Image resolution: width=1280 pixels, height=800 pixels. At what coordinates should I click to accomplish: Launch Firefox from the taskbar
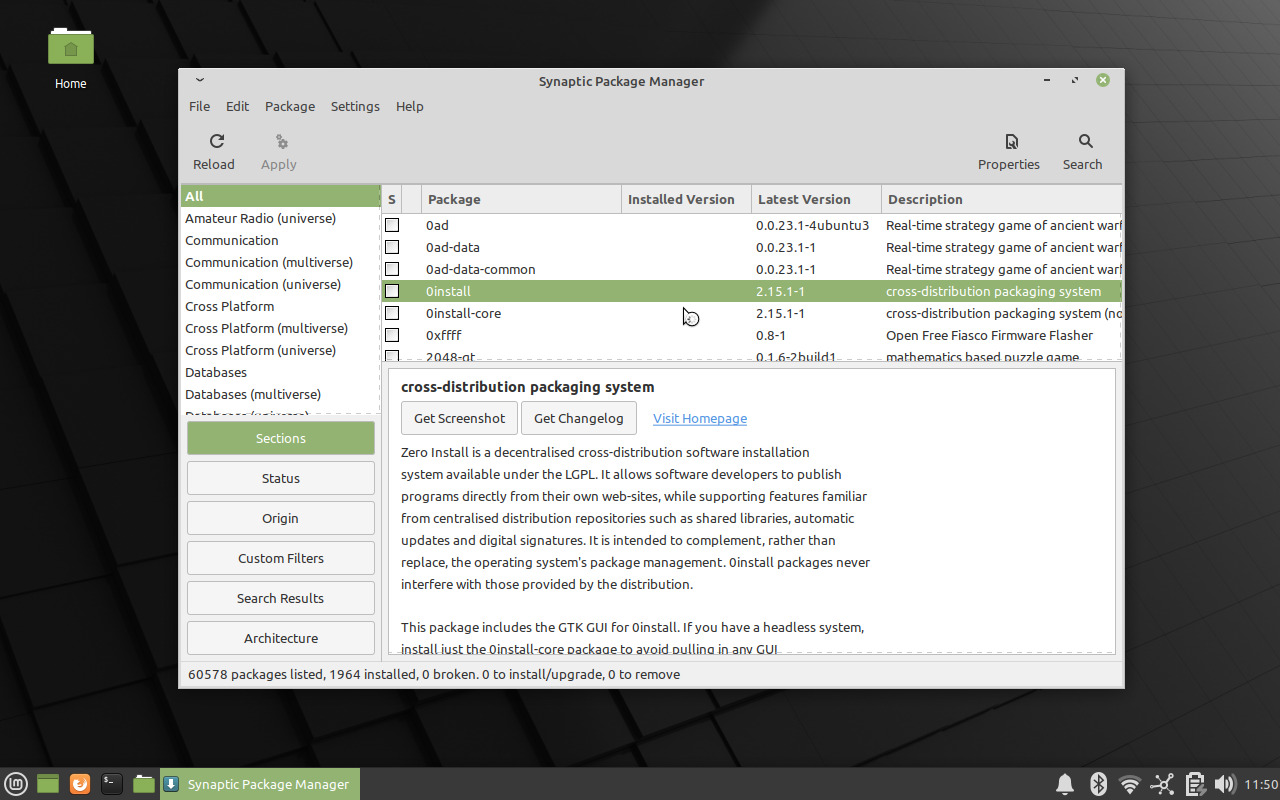pyautogui.click(x=79, y=784)
